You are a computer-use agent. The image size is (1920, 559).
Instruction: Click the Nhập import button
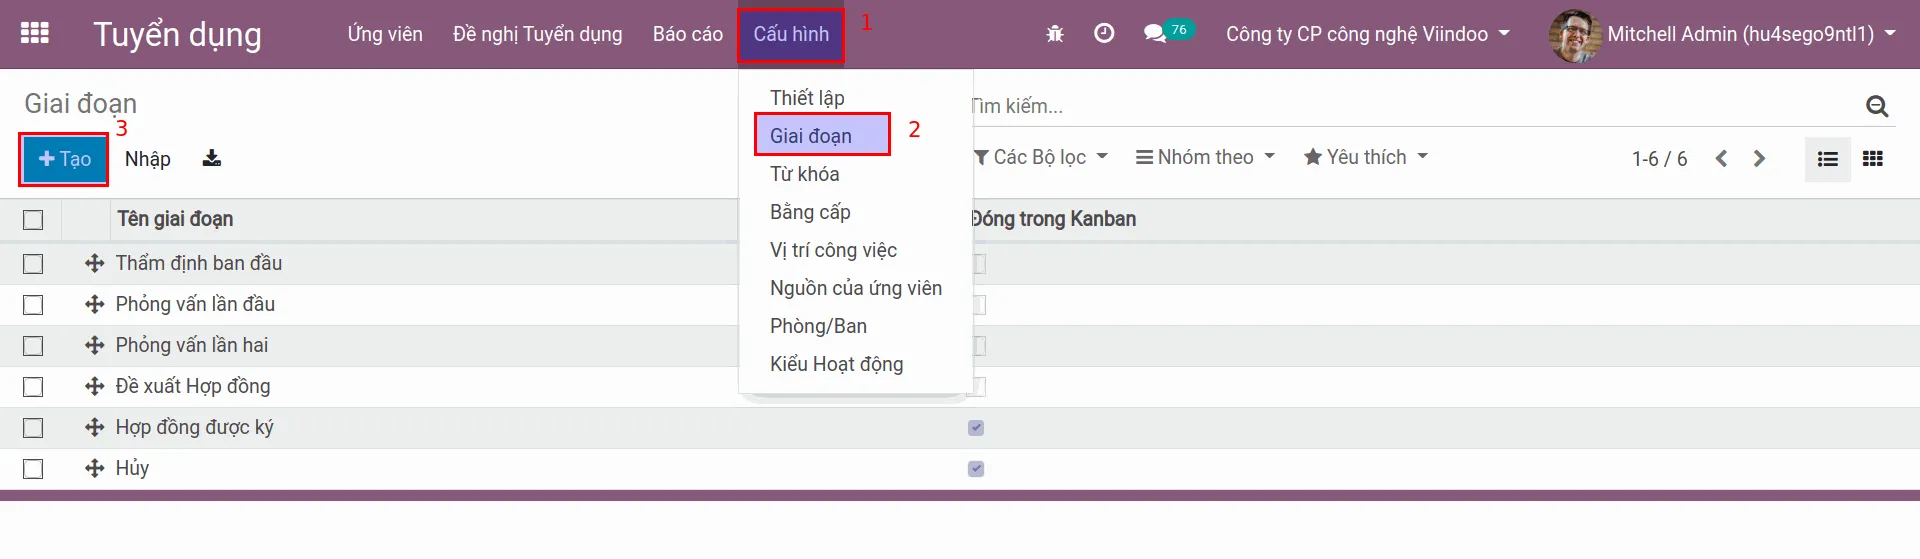pyautogui.click(x=148, y=159)
